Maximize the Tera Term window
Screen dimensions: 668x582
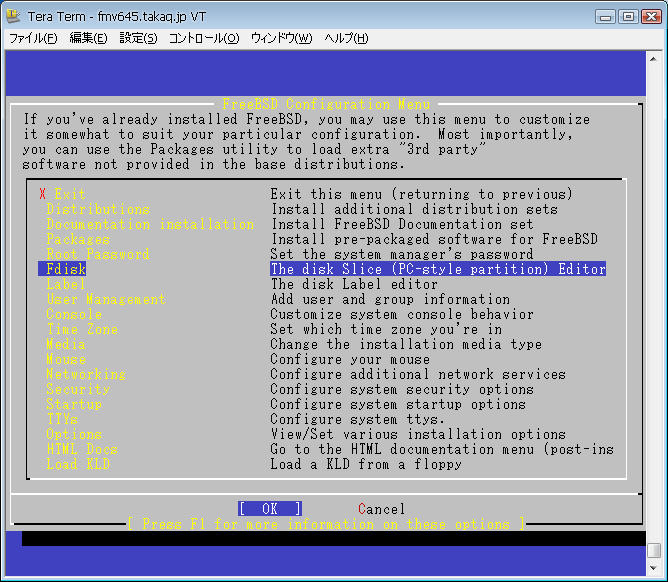(628, 17)
